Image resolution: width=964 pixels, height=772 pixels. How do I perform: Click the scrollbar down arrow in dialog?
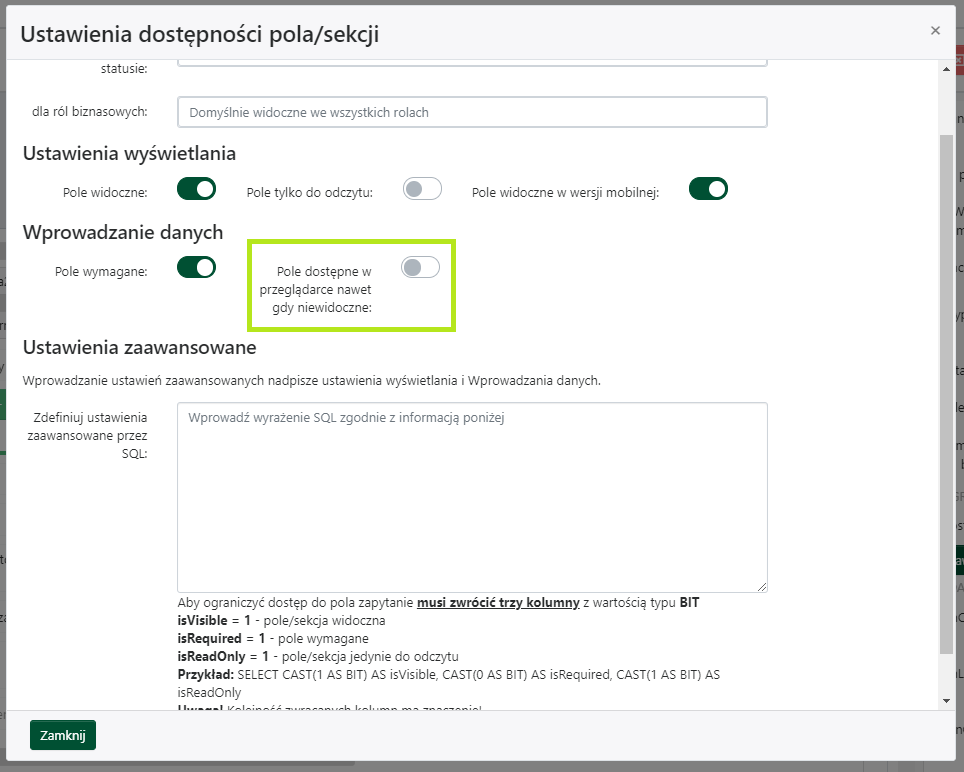coord(946,701)
